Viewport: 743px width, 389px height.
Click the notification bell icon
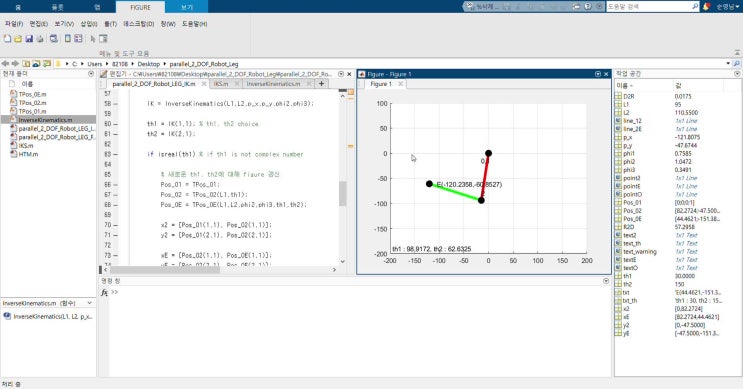(x=707, y=6)
